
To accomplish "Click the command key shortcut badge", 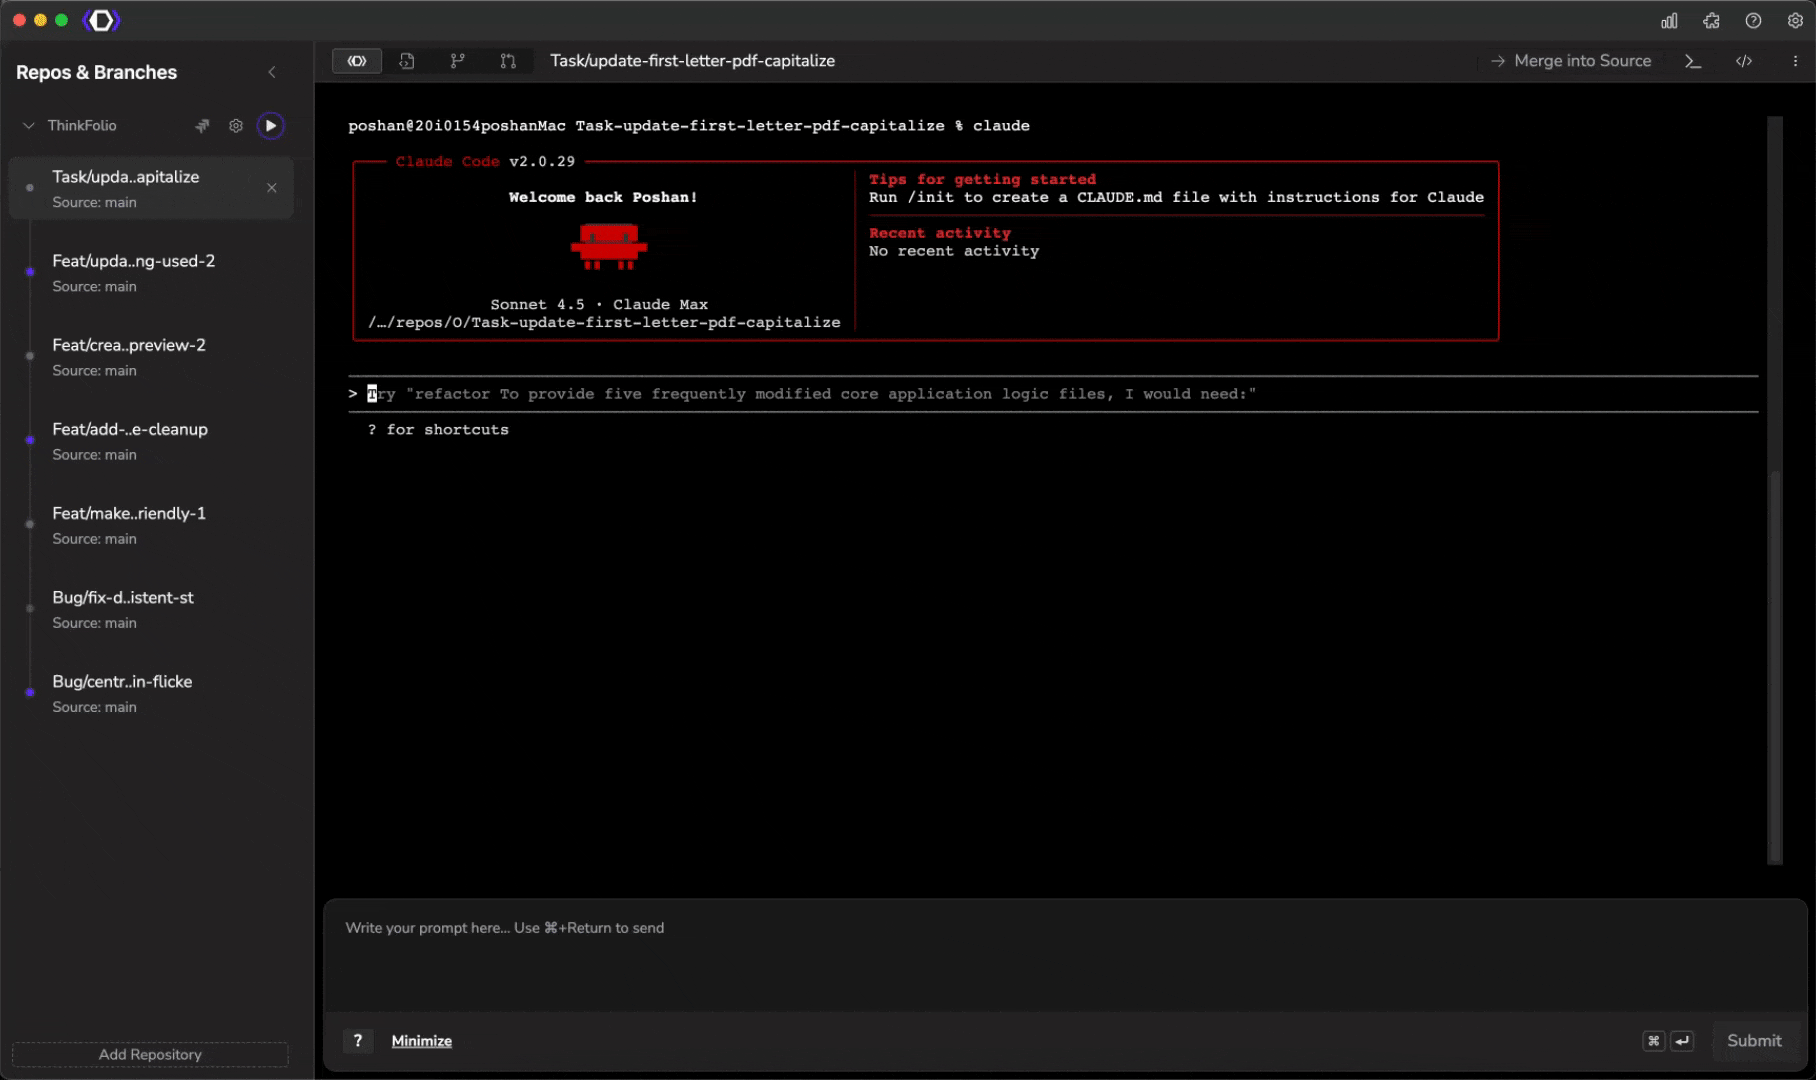I will coord(1654,1041).
